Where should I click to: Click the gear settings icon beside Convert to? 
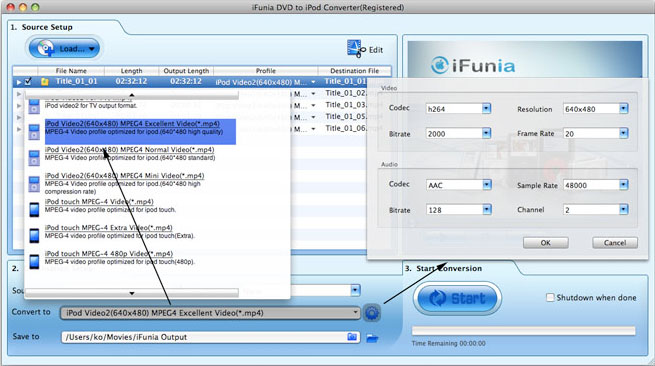372,313
